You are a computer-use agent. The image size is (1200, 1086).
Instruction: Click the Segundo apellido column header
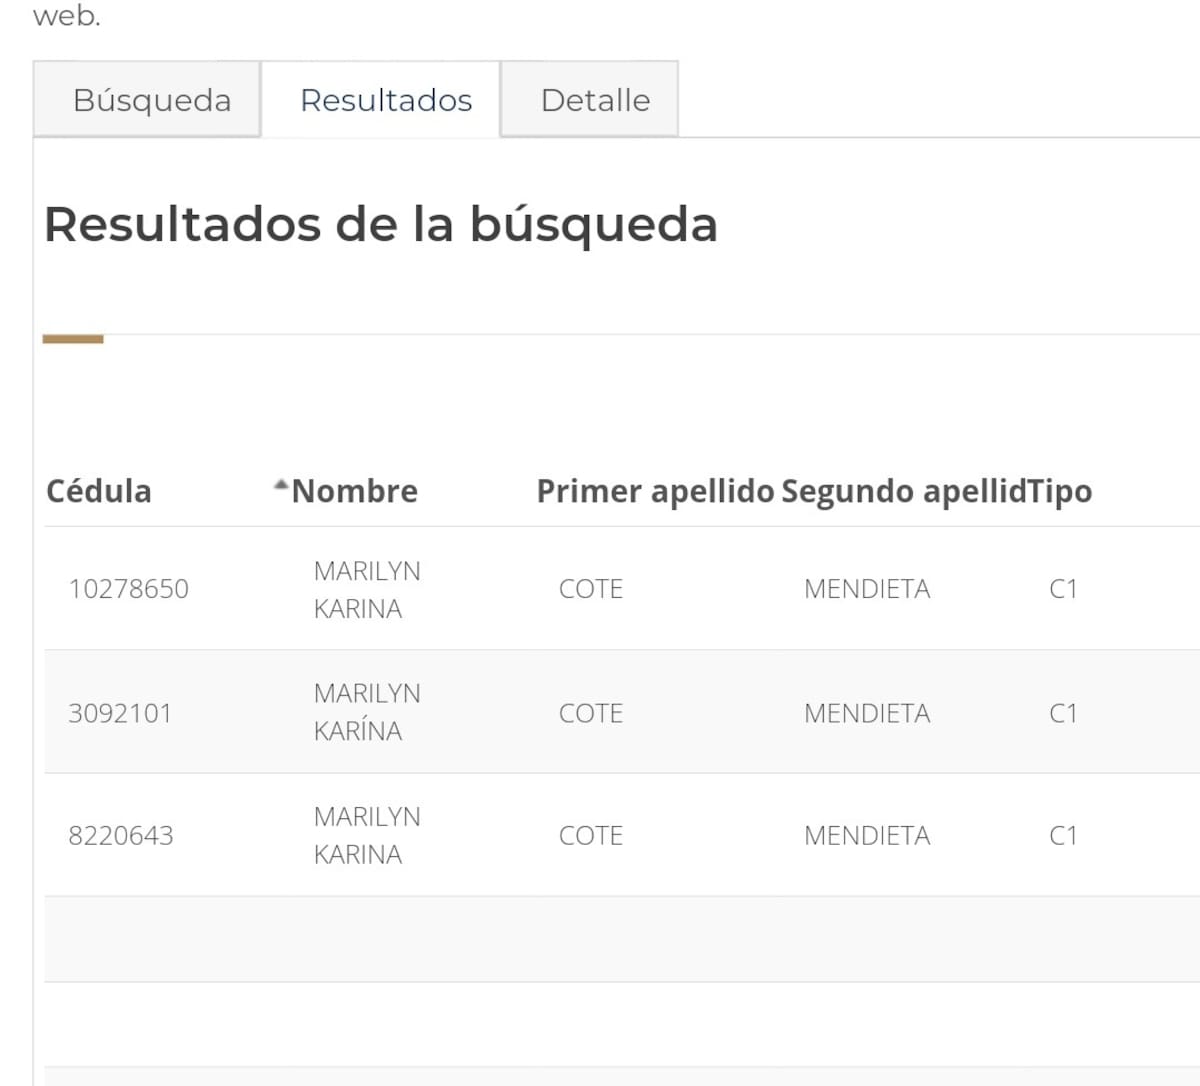coord(903,491)
